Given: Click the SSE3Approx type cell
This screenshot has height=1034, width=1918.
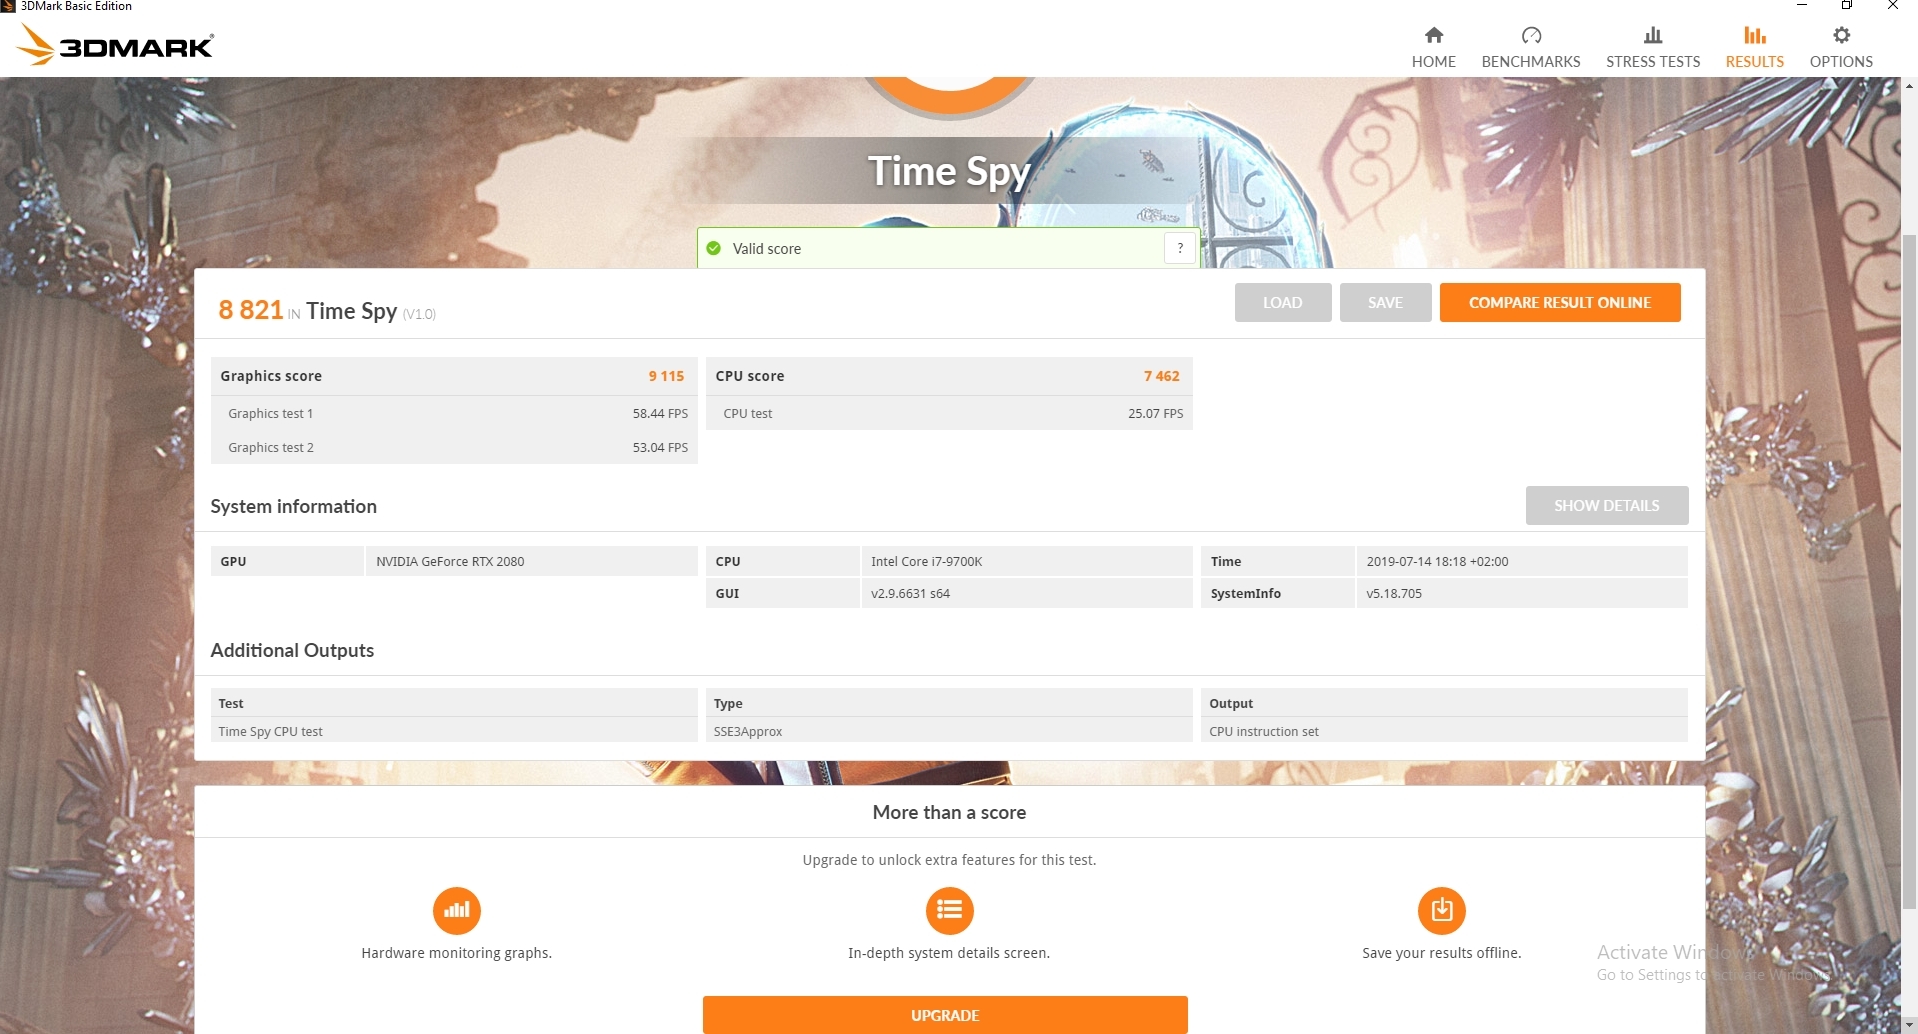Looking at the screenshot, I should 949,731.
